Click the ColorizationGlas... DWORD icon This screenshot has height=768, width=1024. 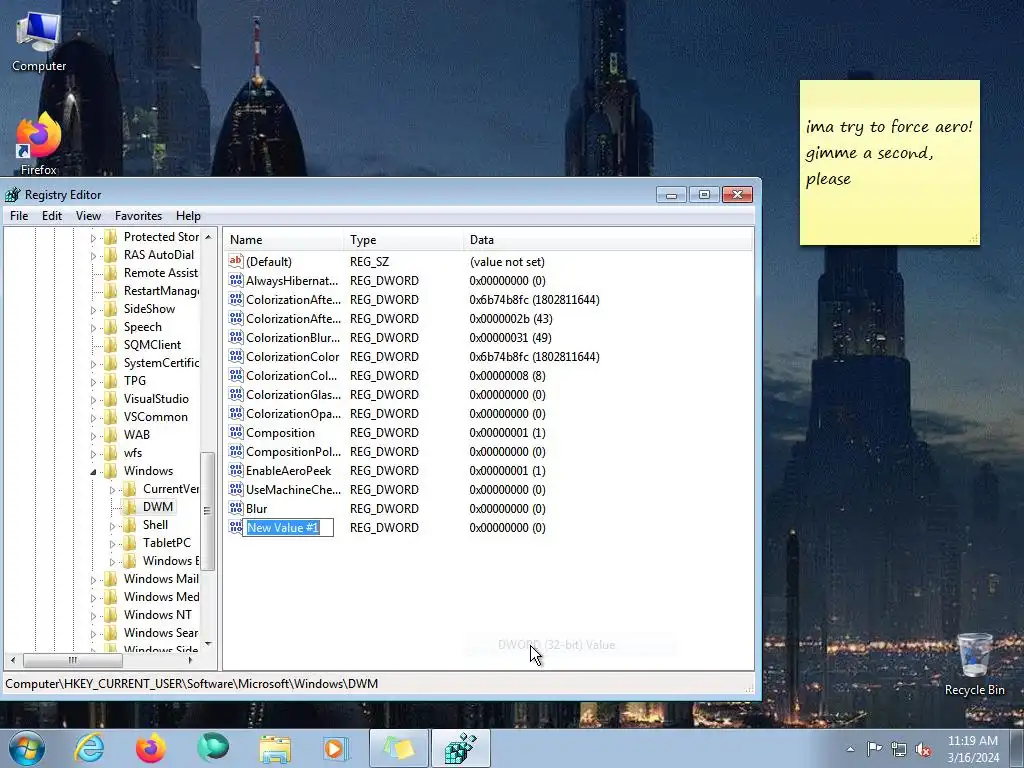[x=236, y=394]
